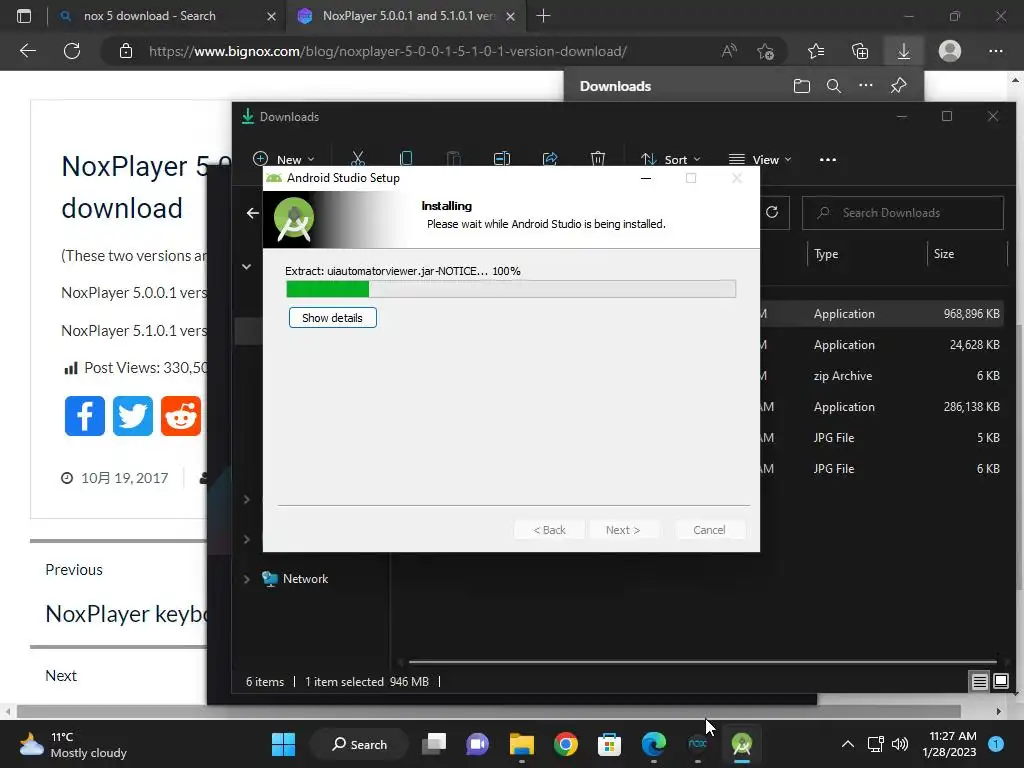This screenshot has height=768, width=1024.
Task: Select the 24,628 KB Application row
Action: click(x=882, y=345)
